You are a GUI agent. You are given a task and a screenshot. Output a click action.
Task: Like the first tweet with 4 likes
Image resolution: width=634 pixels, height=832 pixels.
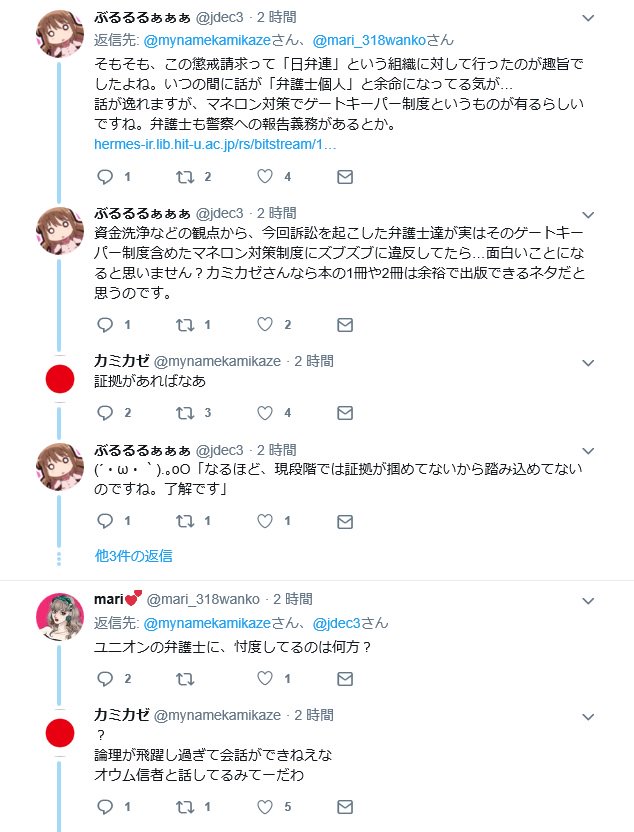(x=265, y=176)
